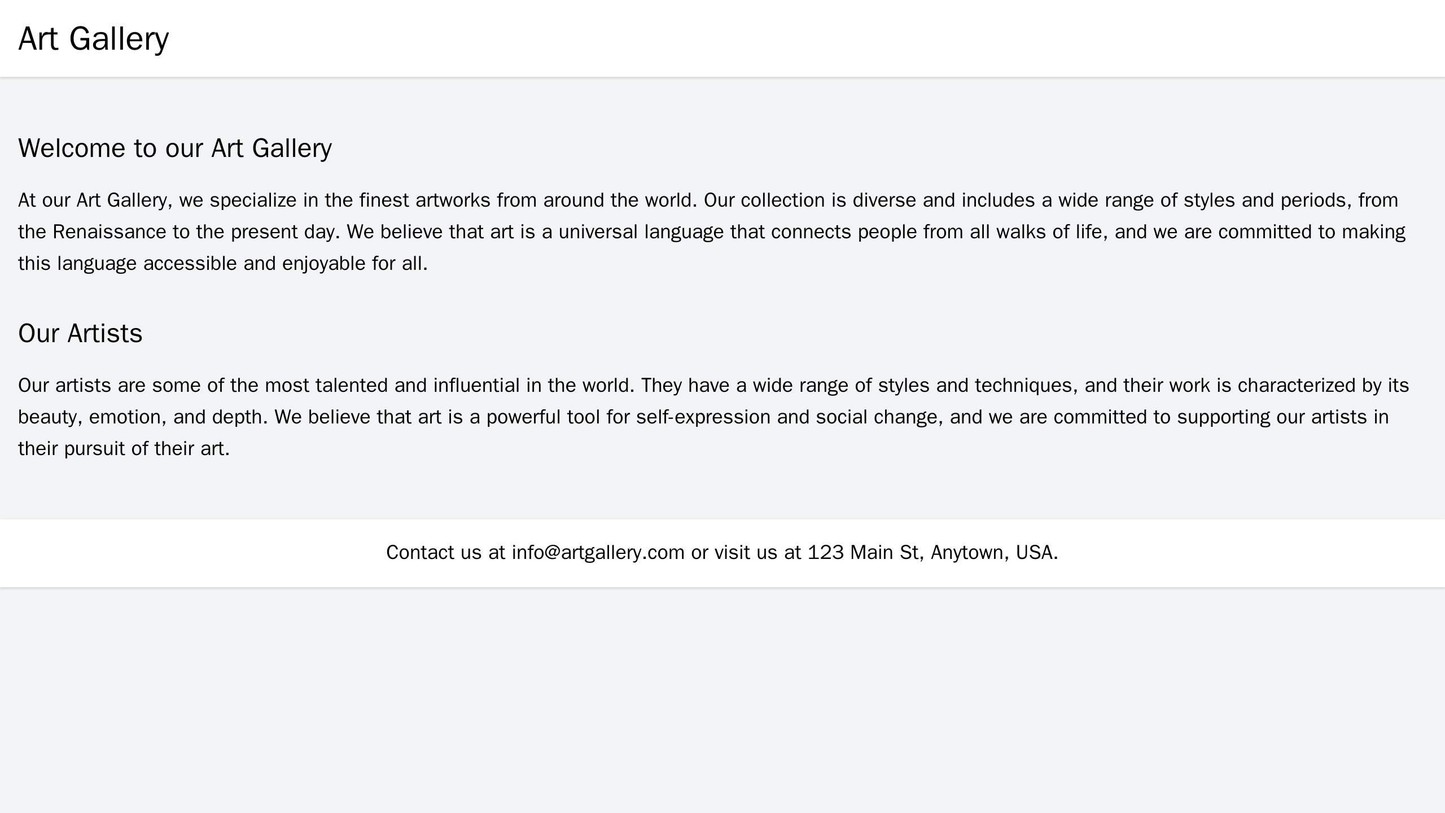Select the "Our Artists" section heading

80,333
